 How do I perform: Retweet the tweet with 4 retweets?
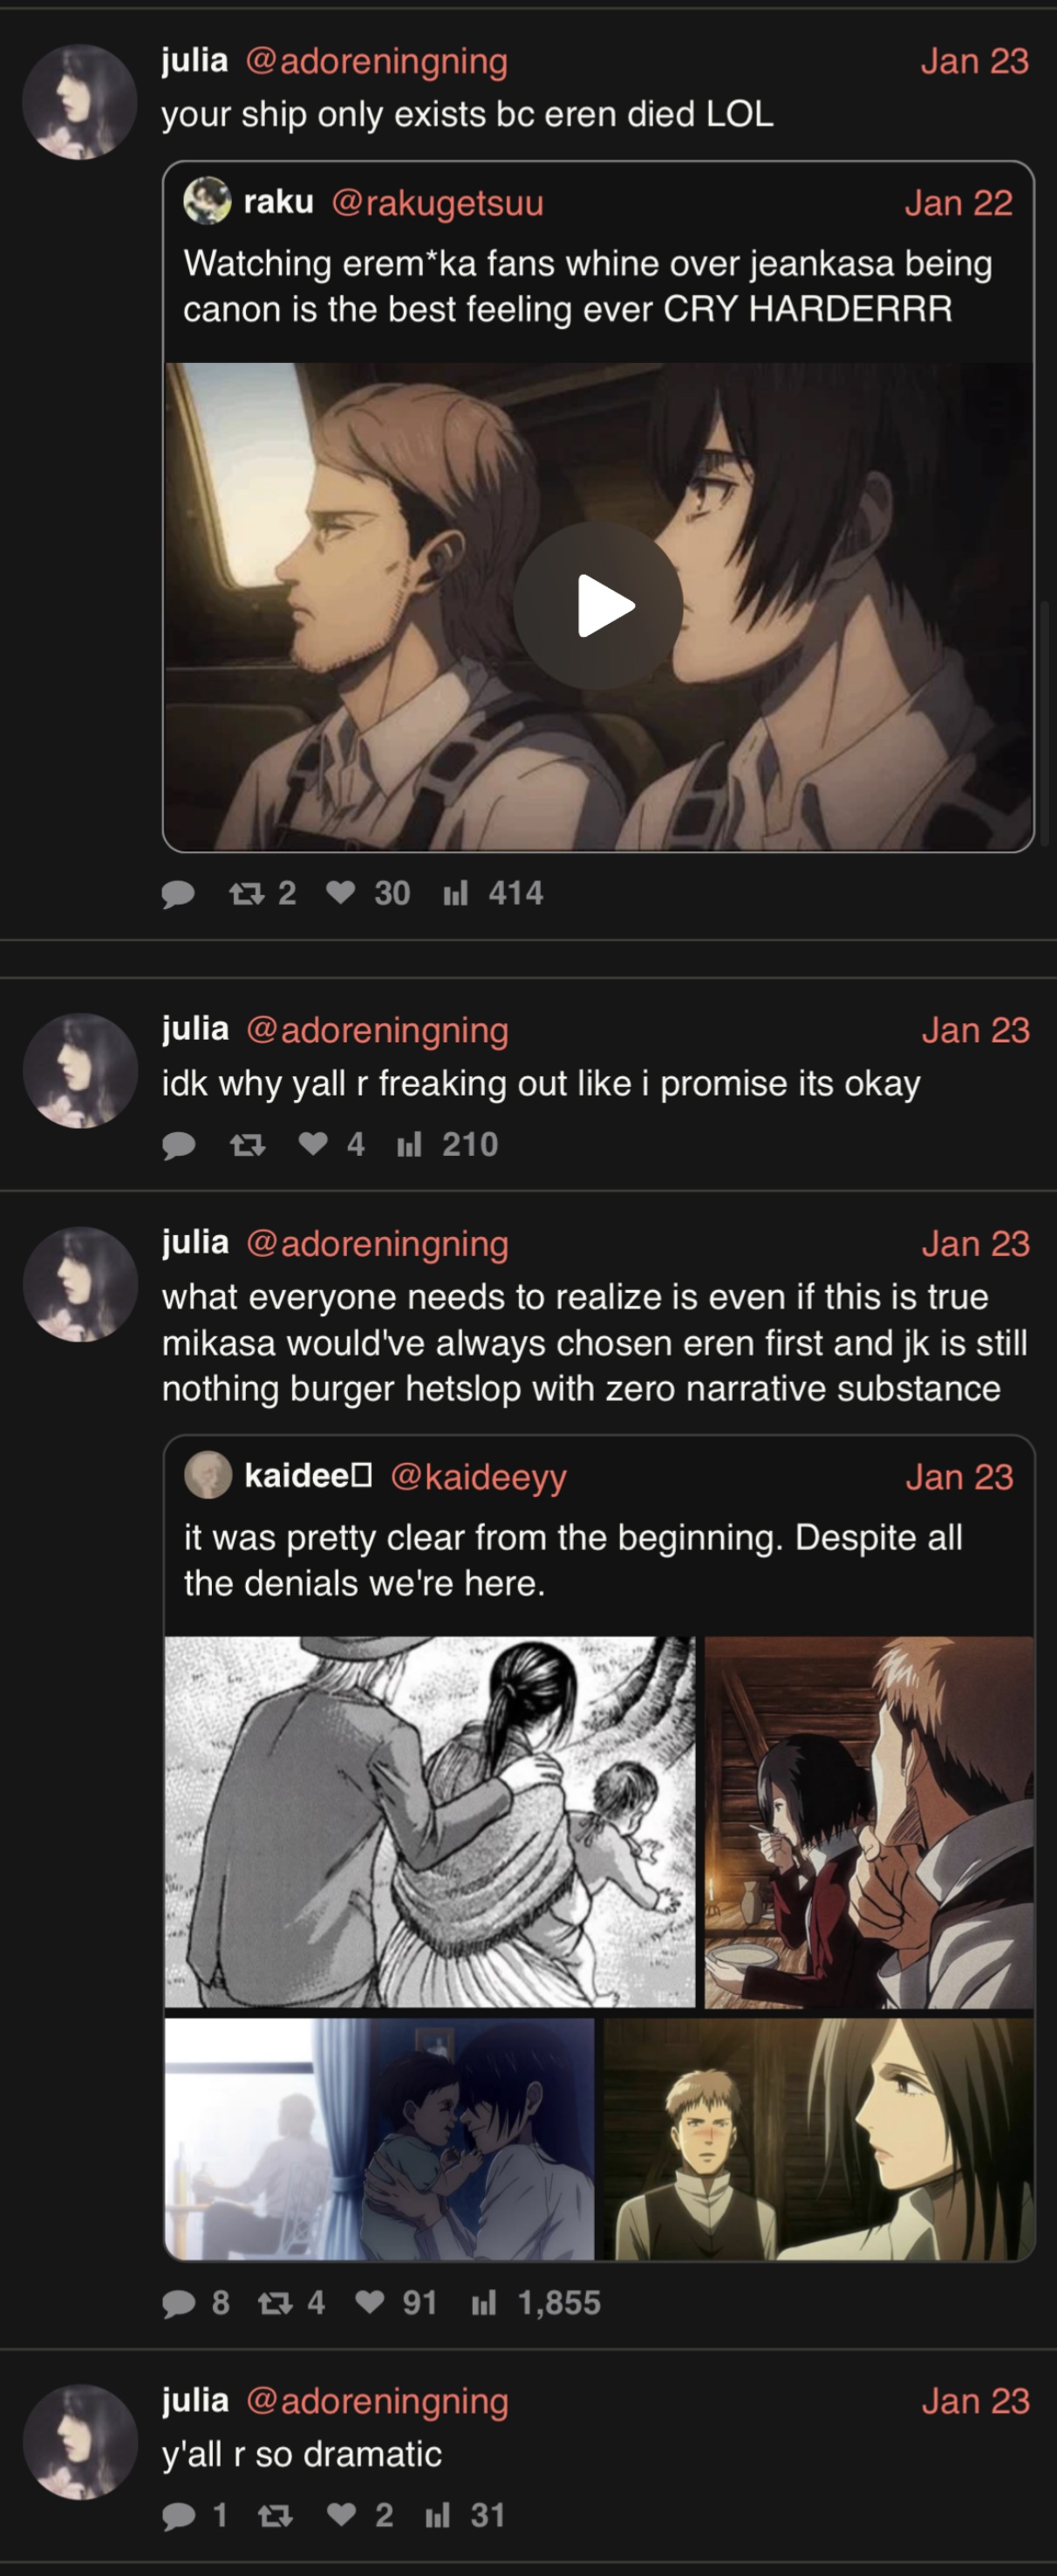291,2303
